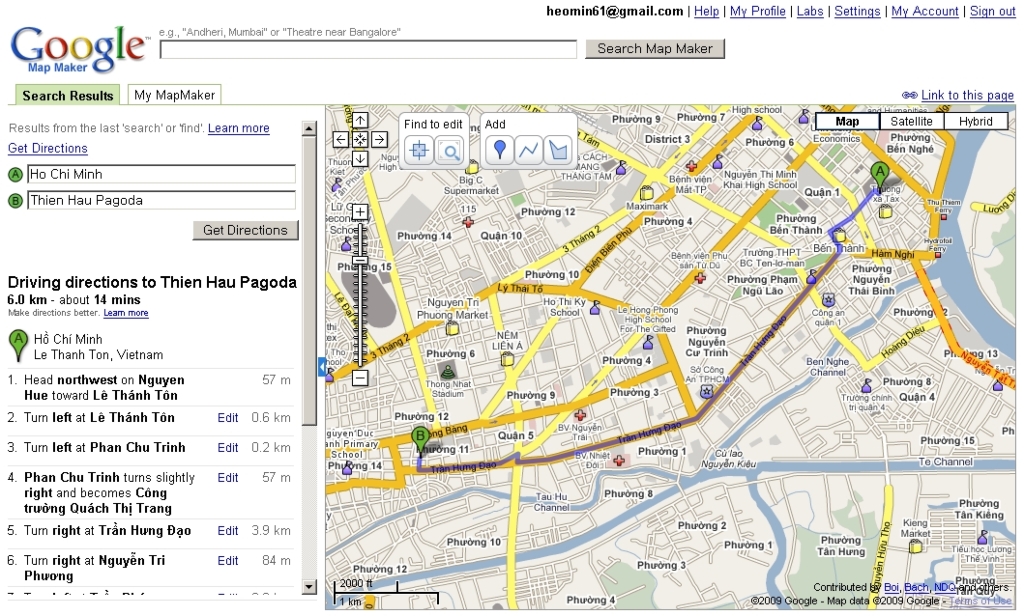This screenshot has height=616, width=1024.
Task: Switch to Satellite view
Action: 911,122
